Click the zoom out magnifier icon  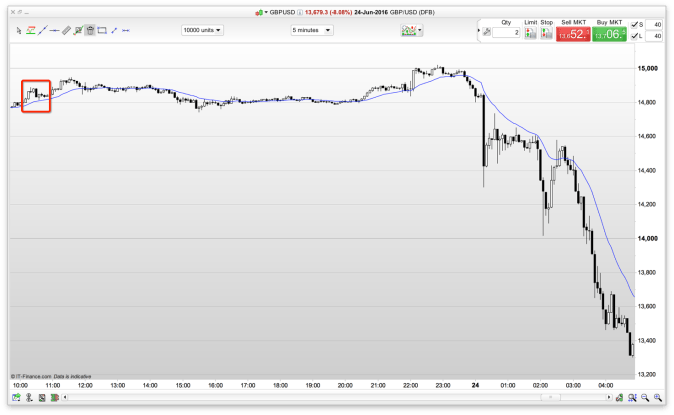pos(646,397)
